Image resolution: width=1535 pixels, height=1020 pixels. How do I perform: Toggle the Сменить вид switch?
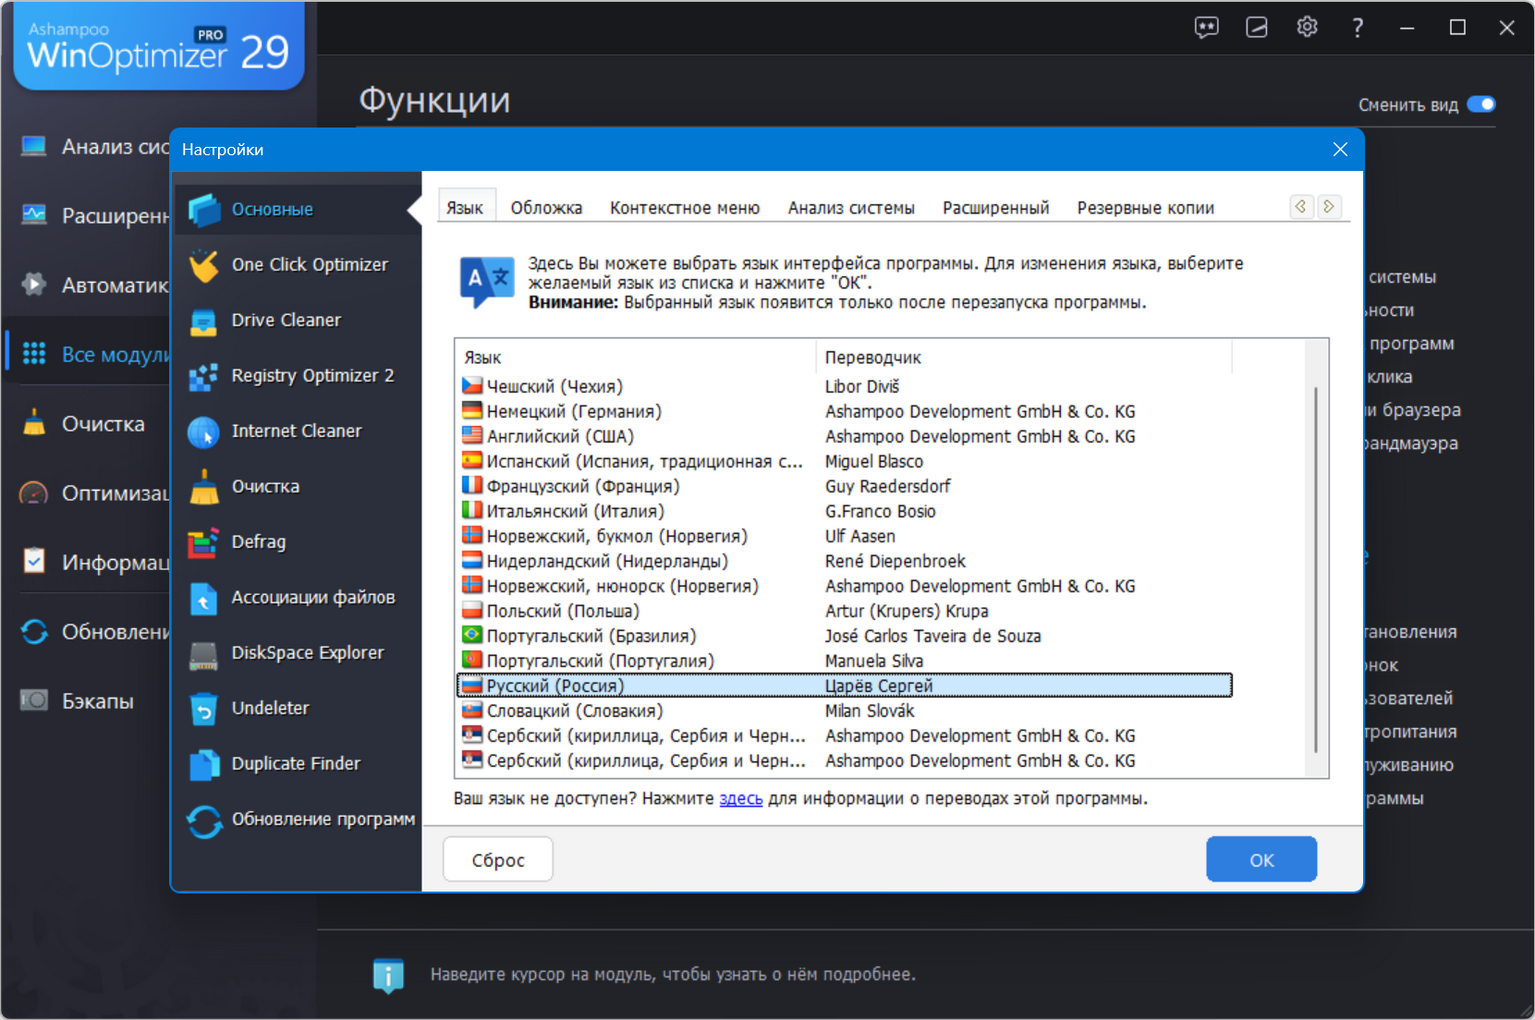click(1481, 105)
